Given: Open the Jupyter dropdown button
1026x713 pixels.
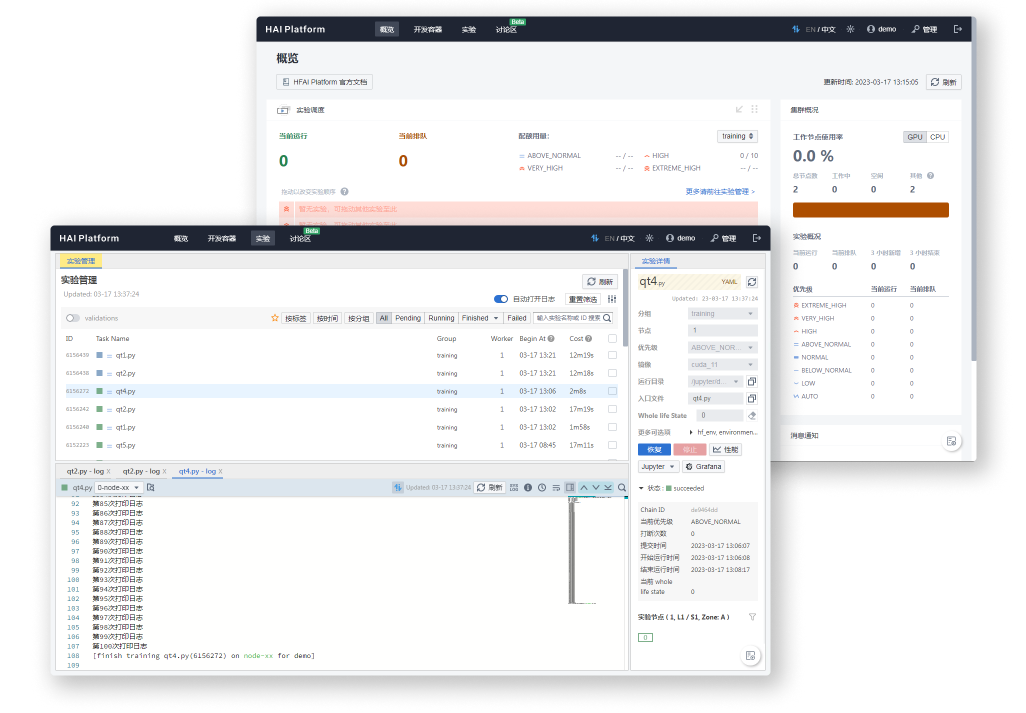Looking at the screenshot, I should pos(658,466).
